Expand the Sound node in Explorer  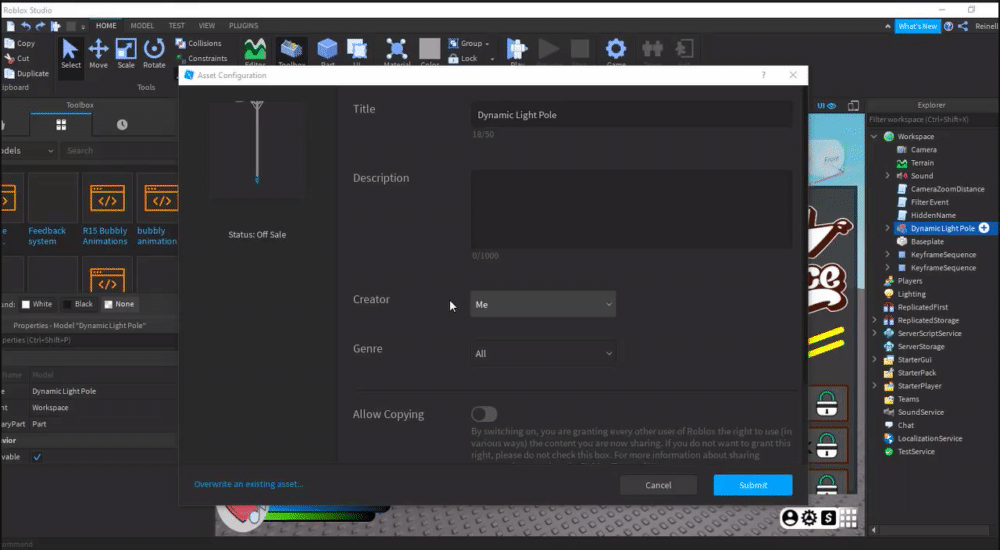[x=887, y=175]
